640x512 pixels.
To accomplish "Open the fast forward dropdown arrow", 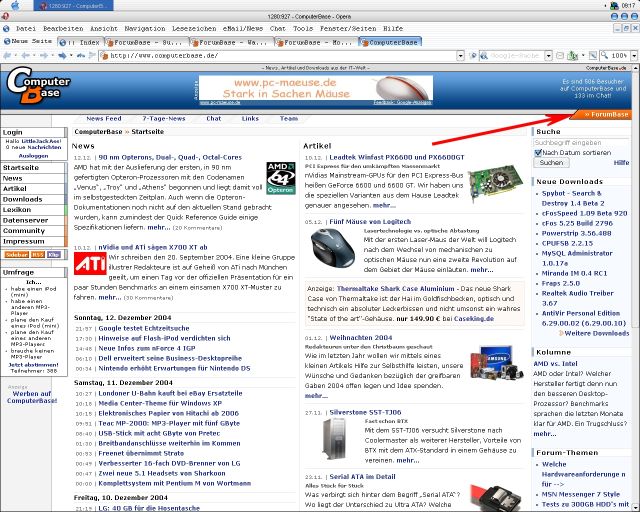I will [71, 56].
